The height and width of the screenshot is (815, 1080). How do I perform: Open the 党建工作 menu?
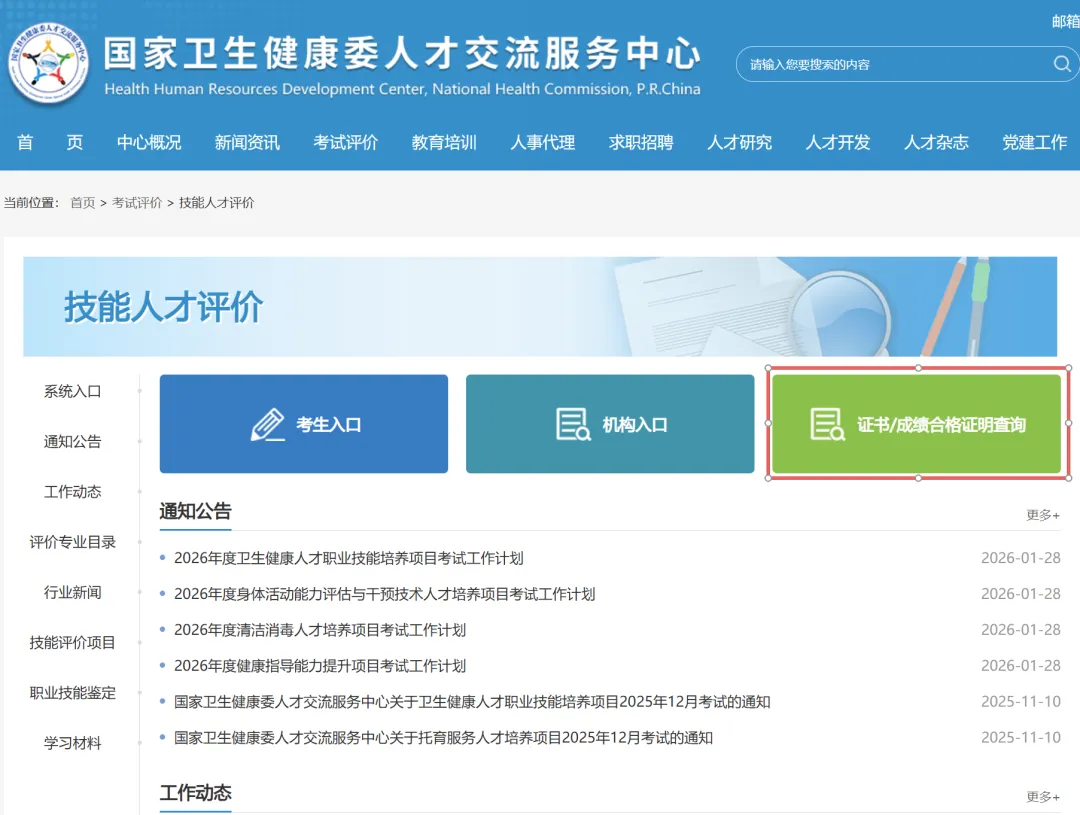[x=1035, y=143]
